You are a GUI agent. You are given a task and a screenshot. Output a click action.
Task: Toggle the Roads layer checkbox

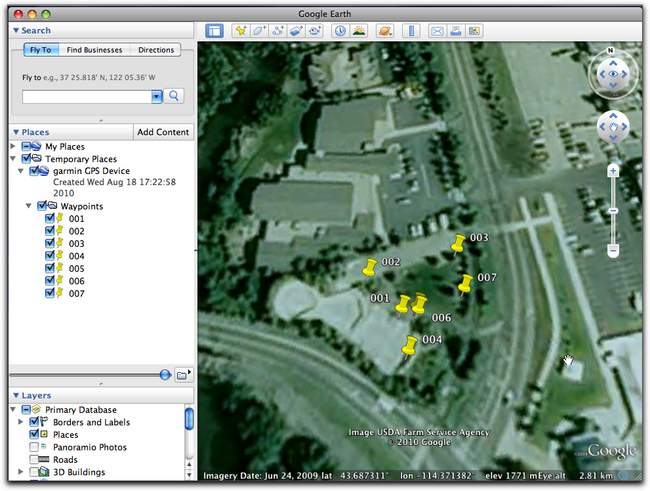36,460
